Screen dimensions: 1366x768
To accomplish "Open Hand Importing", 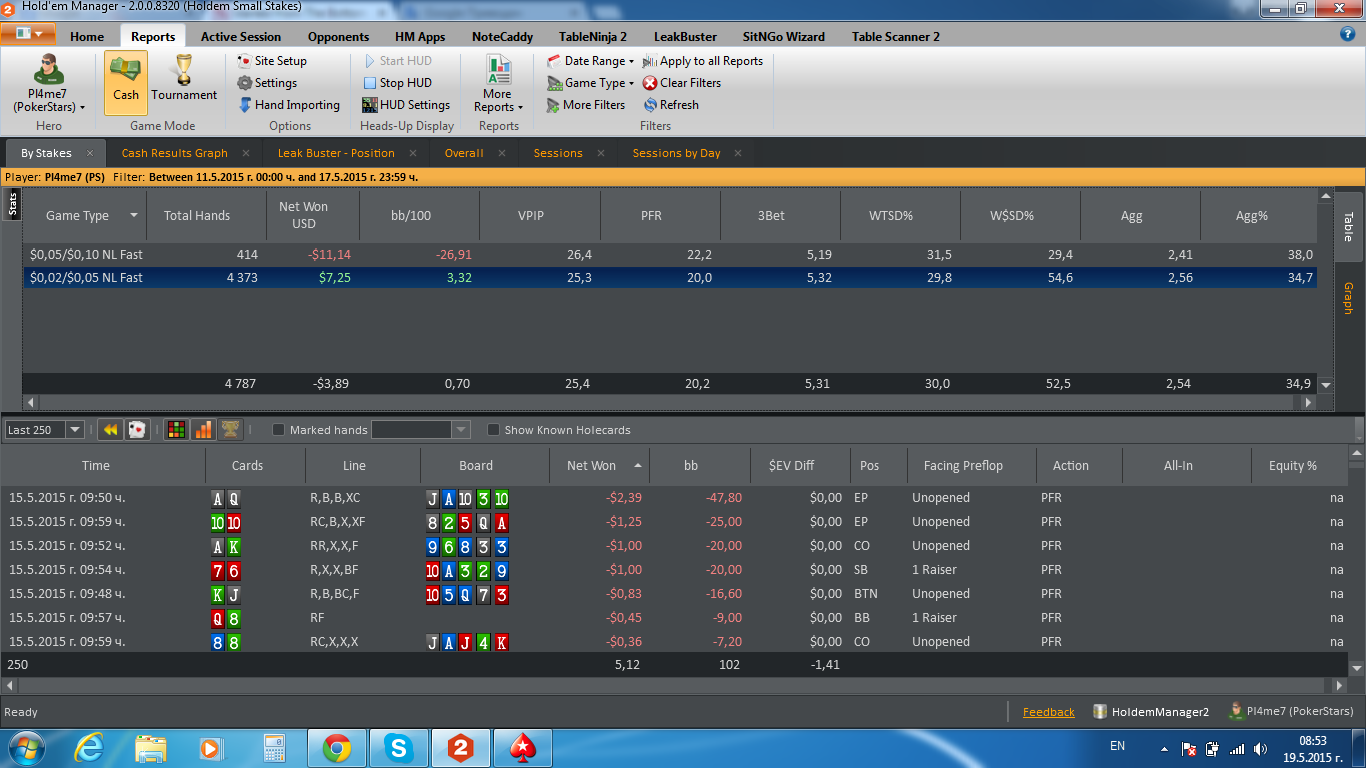I will 289,105.
